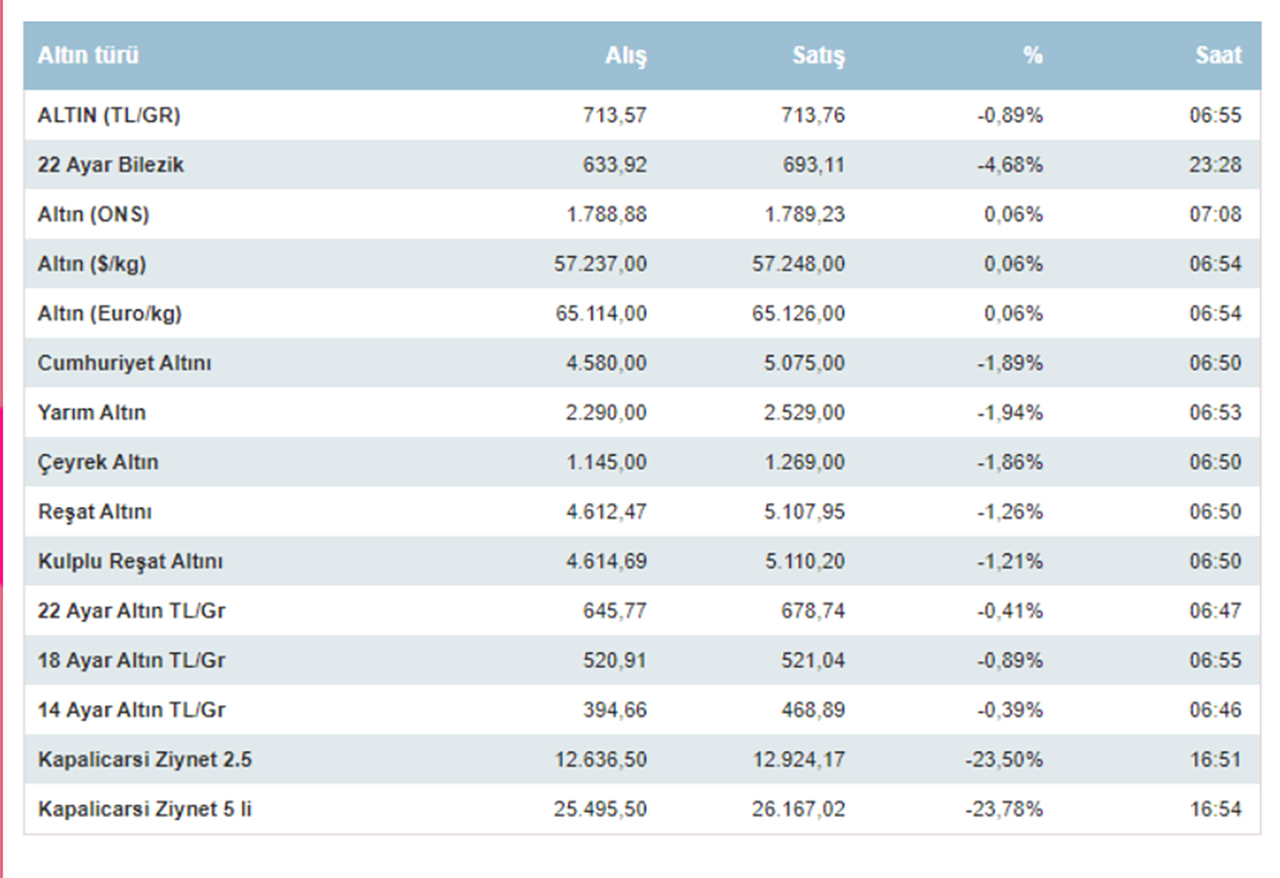The width and height of the screenshot is (1280, 878).
Task: Open the Altın (Euro/kg) entry
Action: (x=110, y=314)
